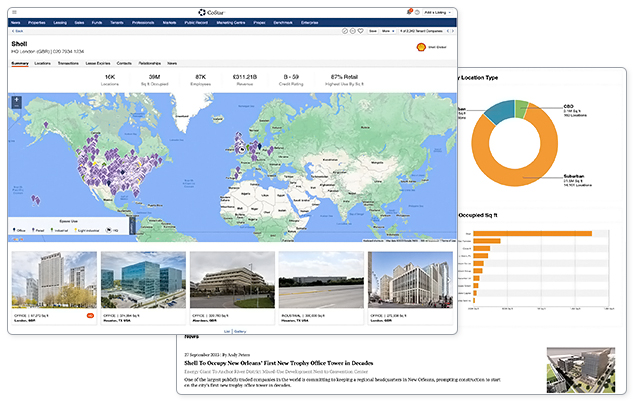Click the HQ marker in the UK
Screen dimensions: 640x419
tap(242, 150)
